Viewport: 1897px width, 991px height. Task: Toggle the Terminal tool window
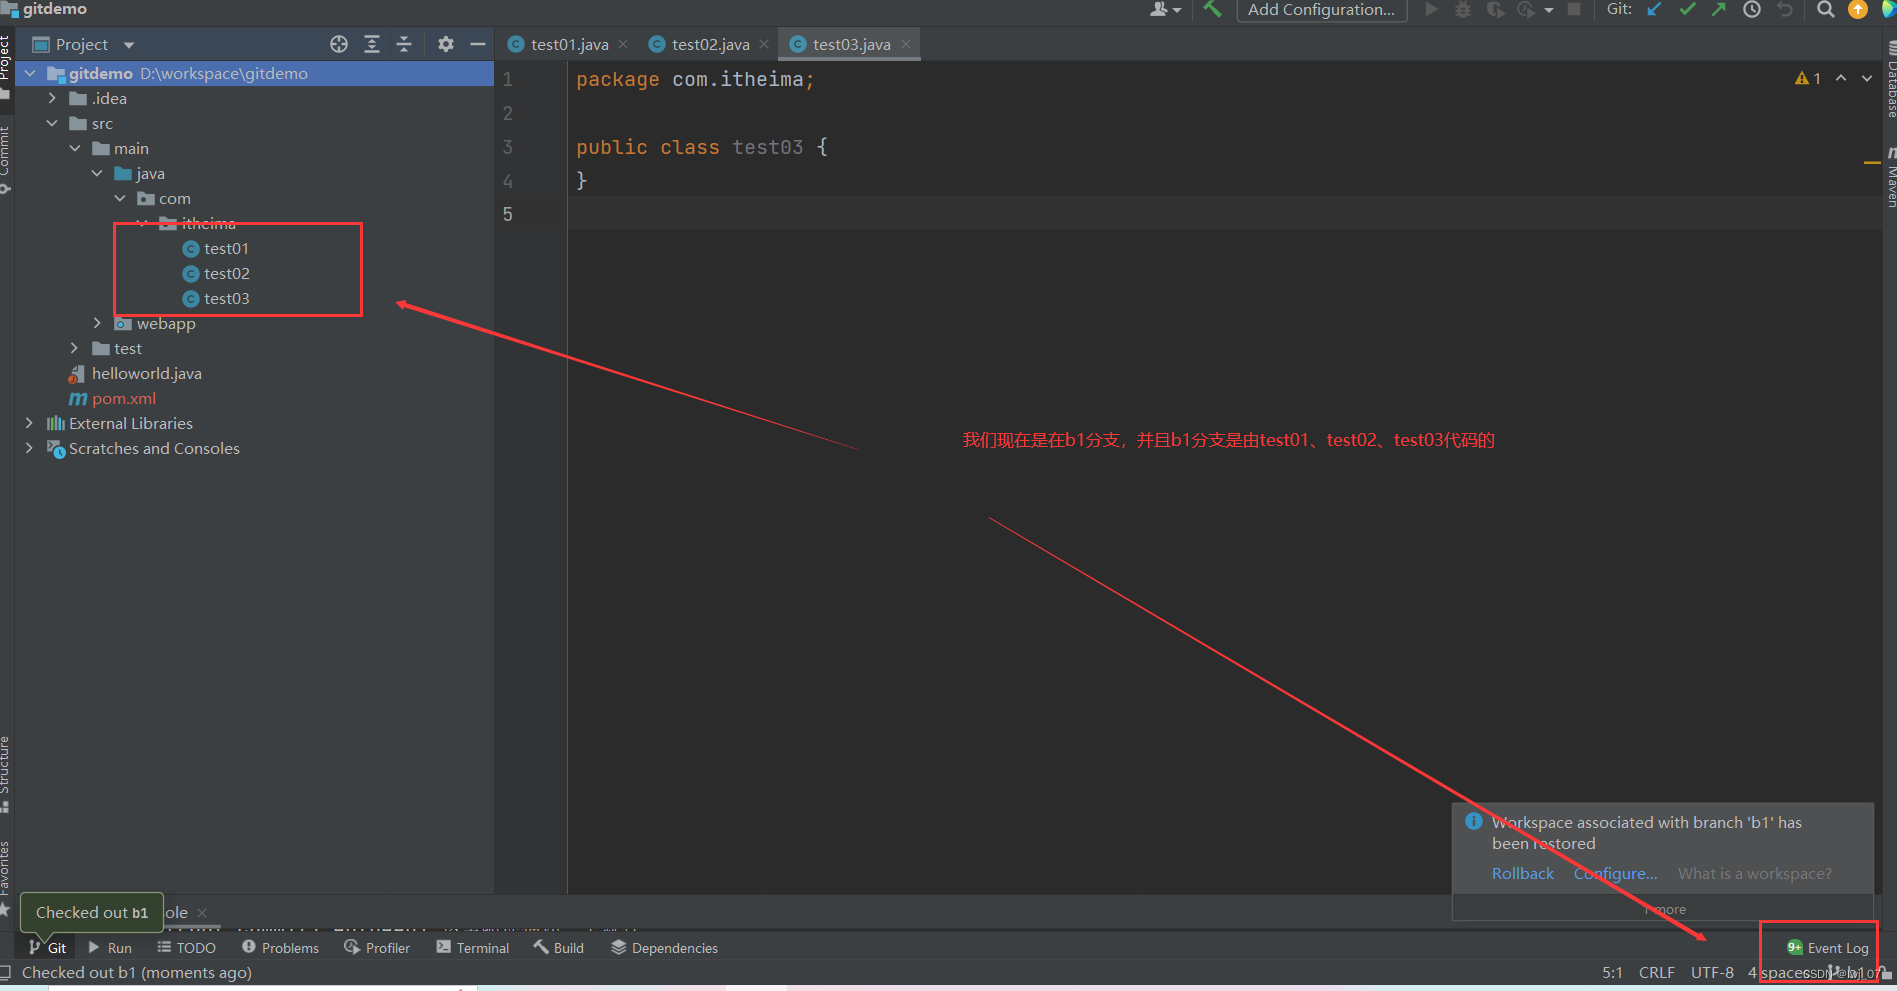pos(473,948)
